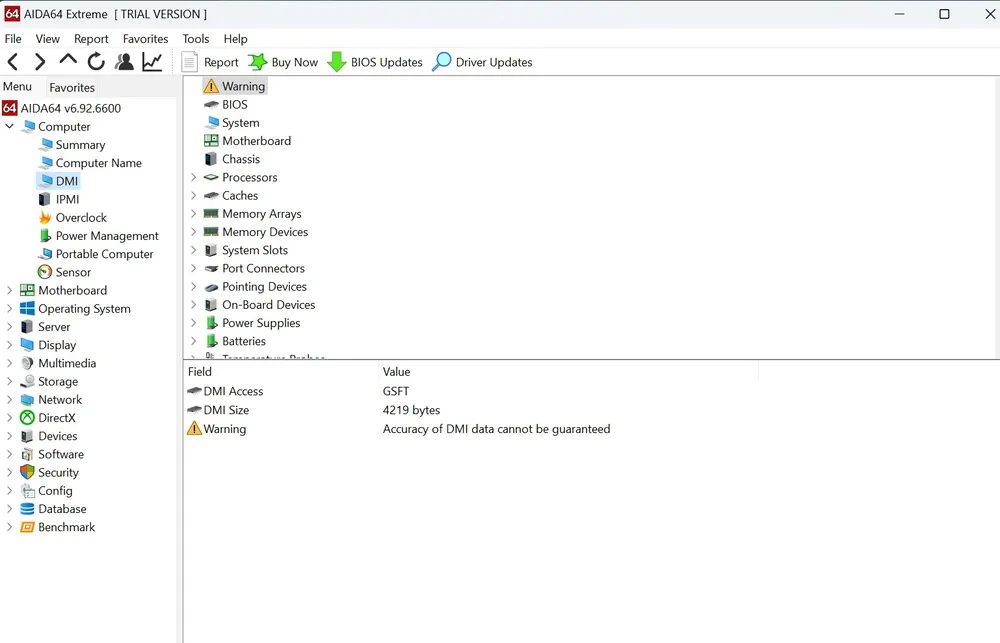Open the sidebar Menu tab
Image resolution: width=1000 pixels, height=643 pixels.
pyautogui.click(x=17, y=87)
